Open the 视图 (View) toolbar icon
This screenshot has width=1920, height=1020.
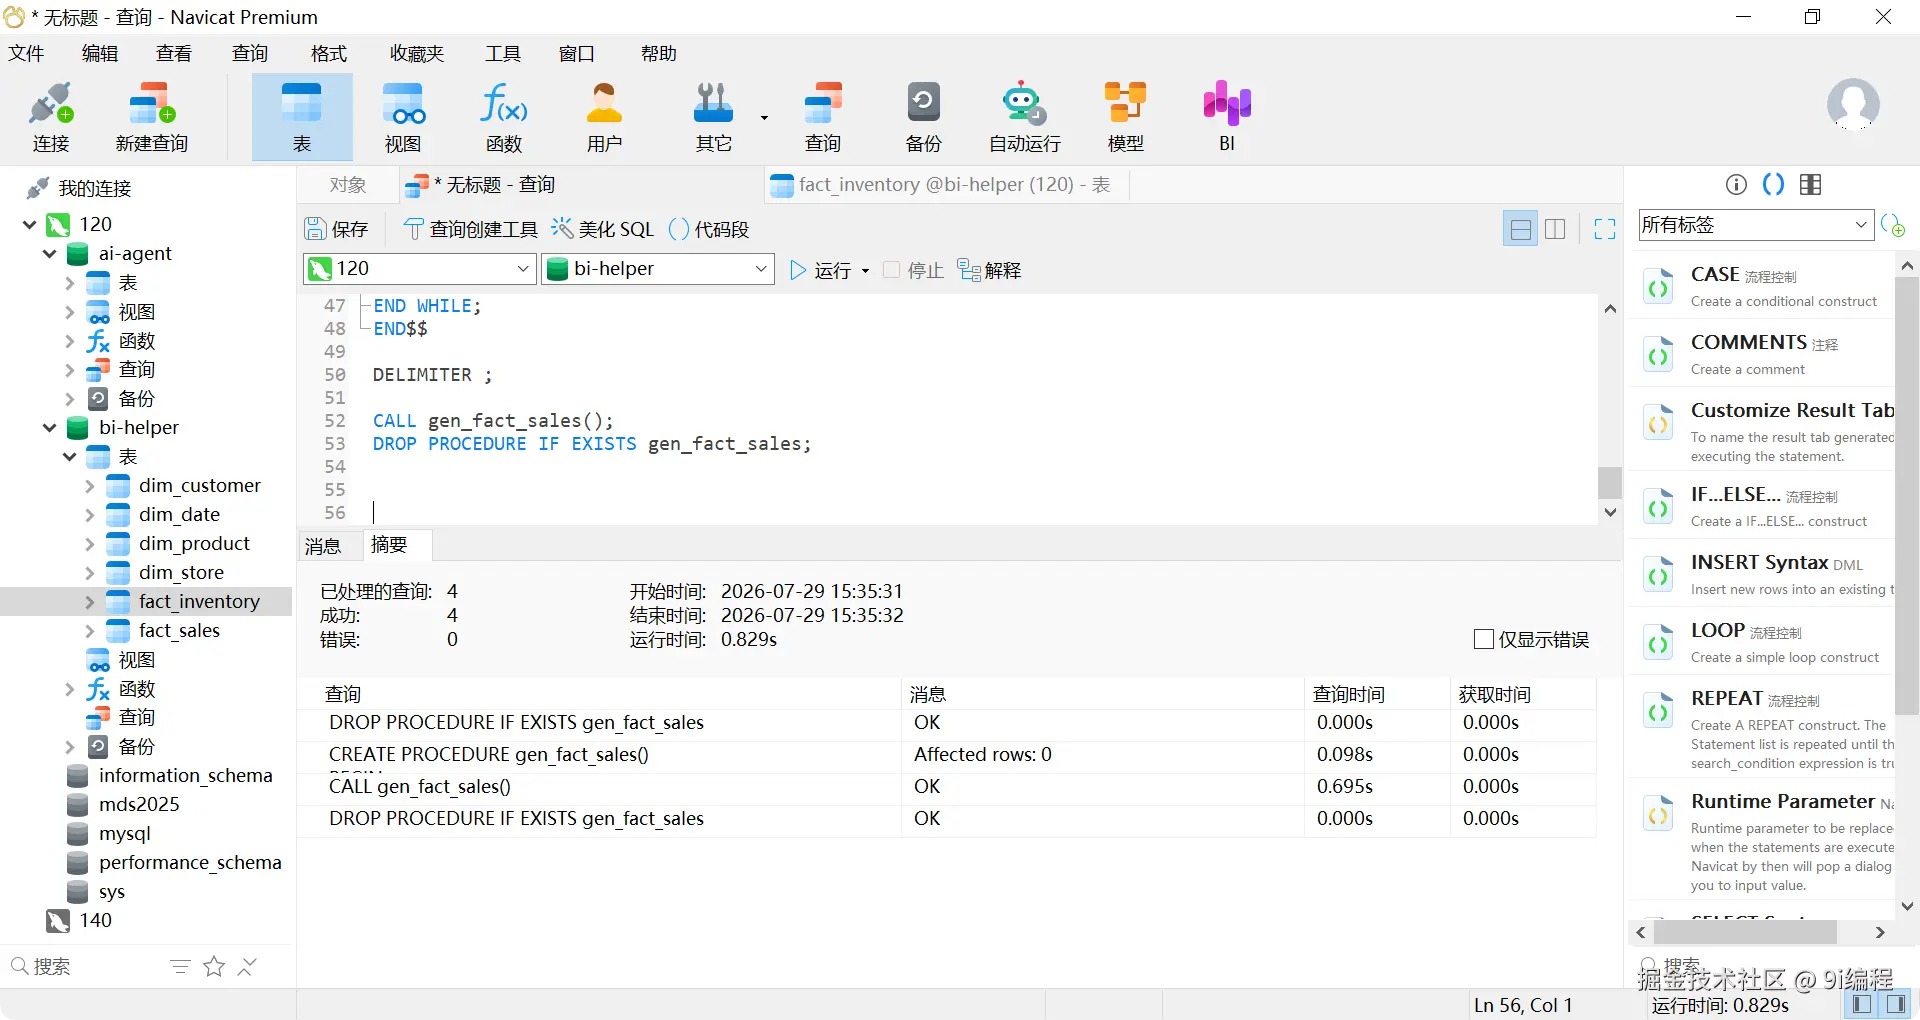[x=403, y=117]
